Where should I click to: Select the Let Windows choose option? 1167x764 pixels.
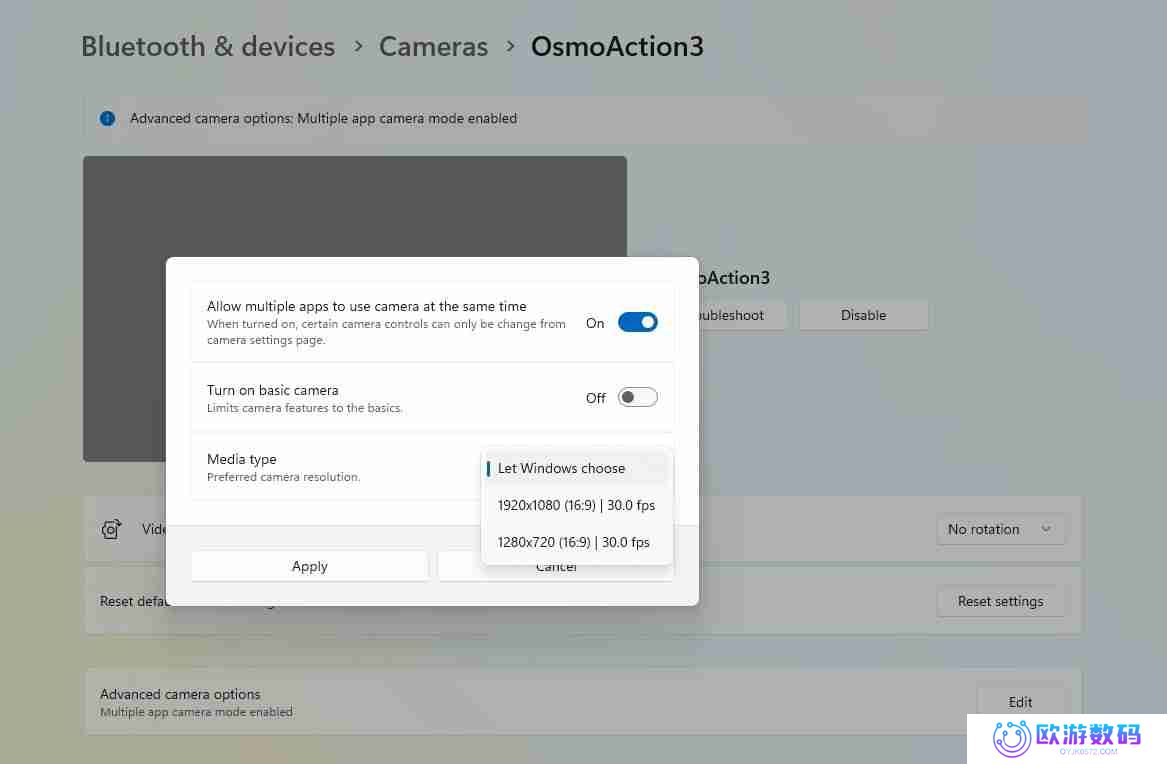click(x=561, y=468)
